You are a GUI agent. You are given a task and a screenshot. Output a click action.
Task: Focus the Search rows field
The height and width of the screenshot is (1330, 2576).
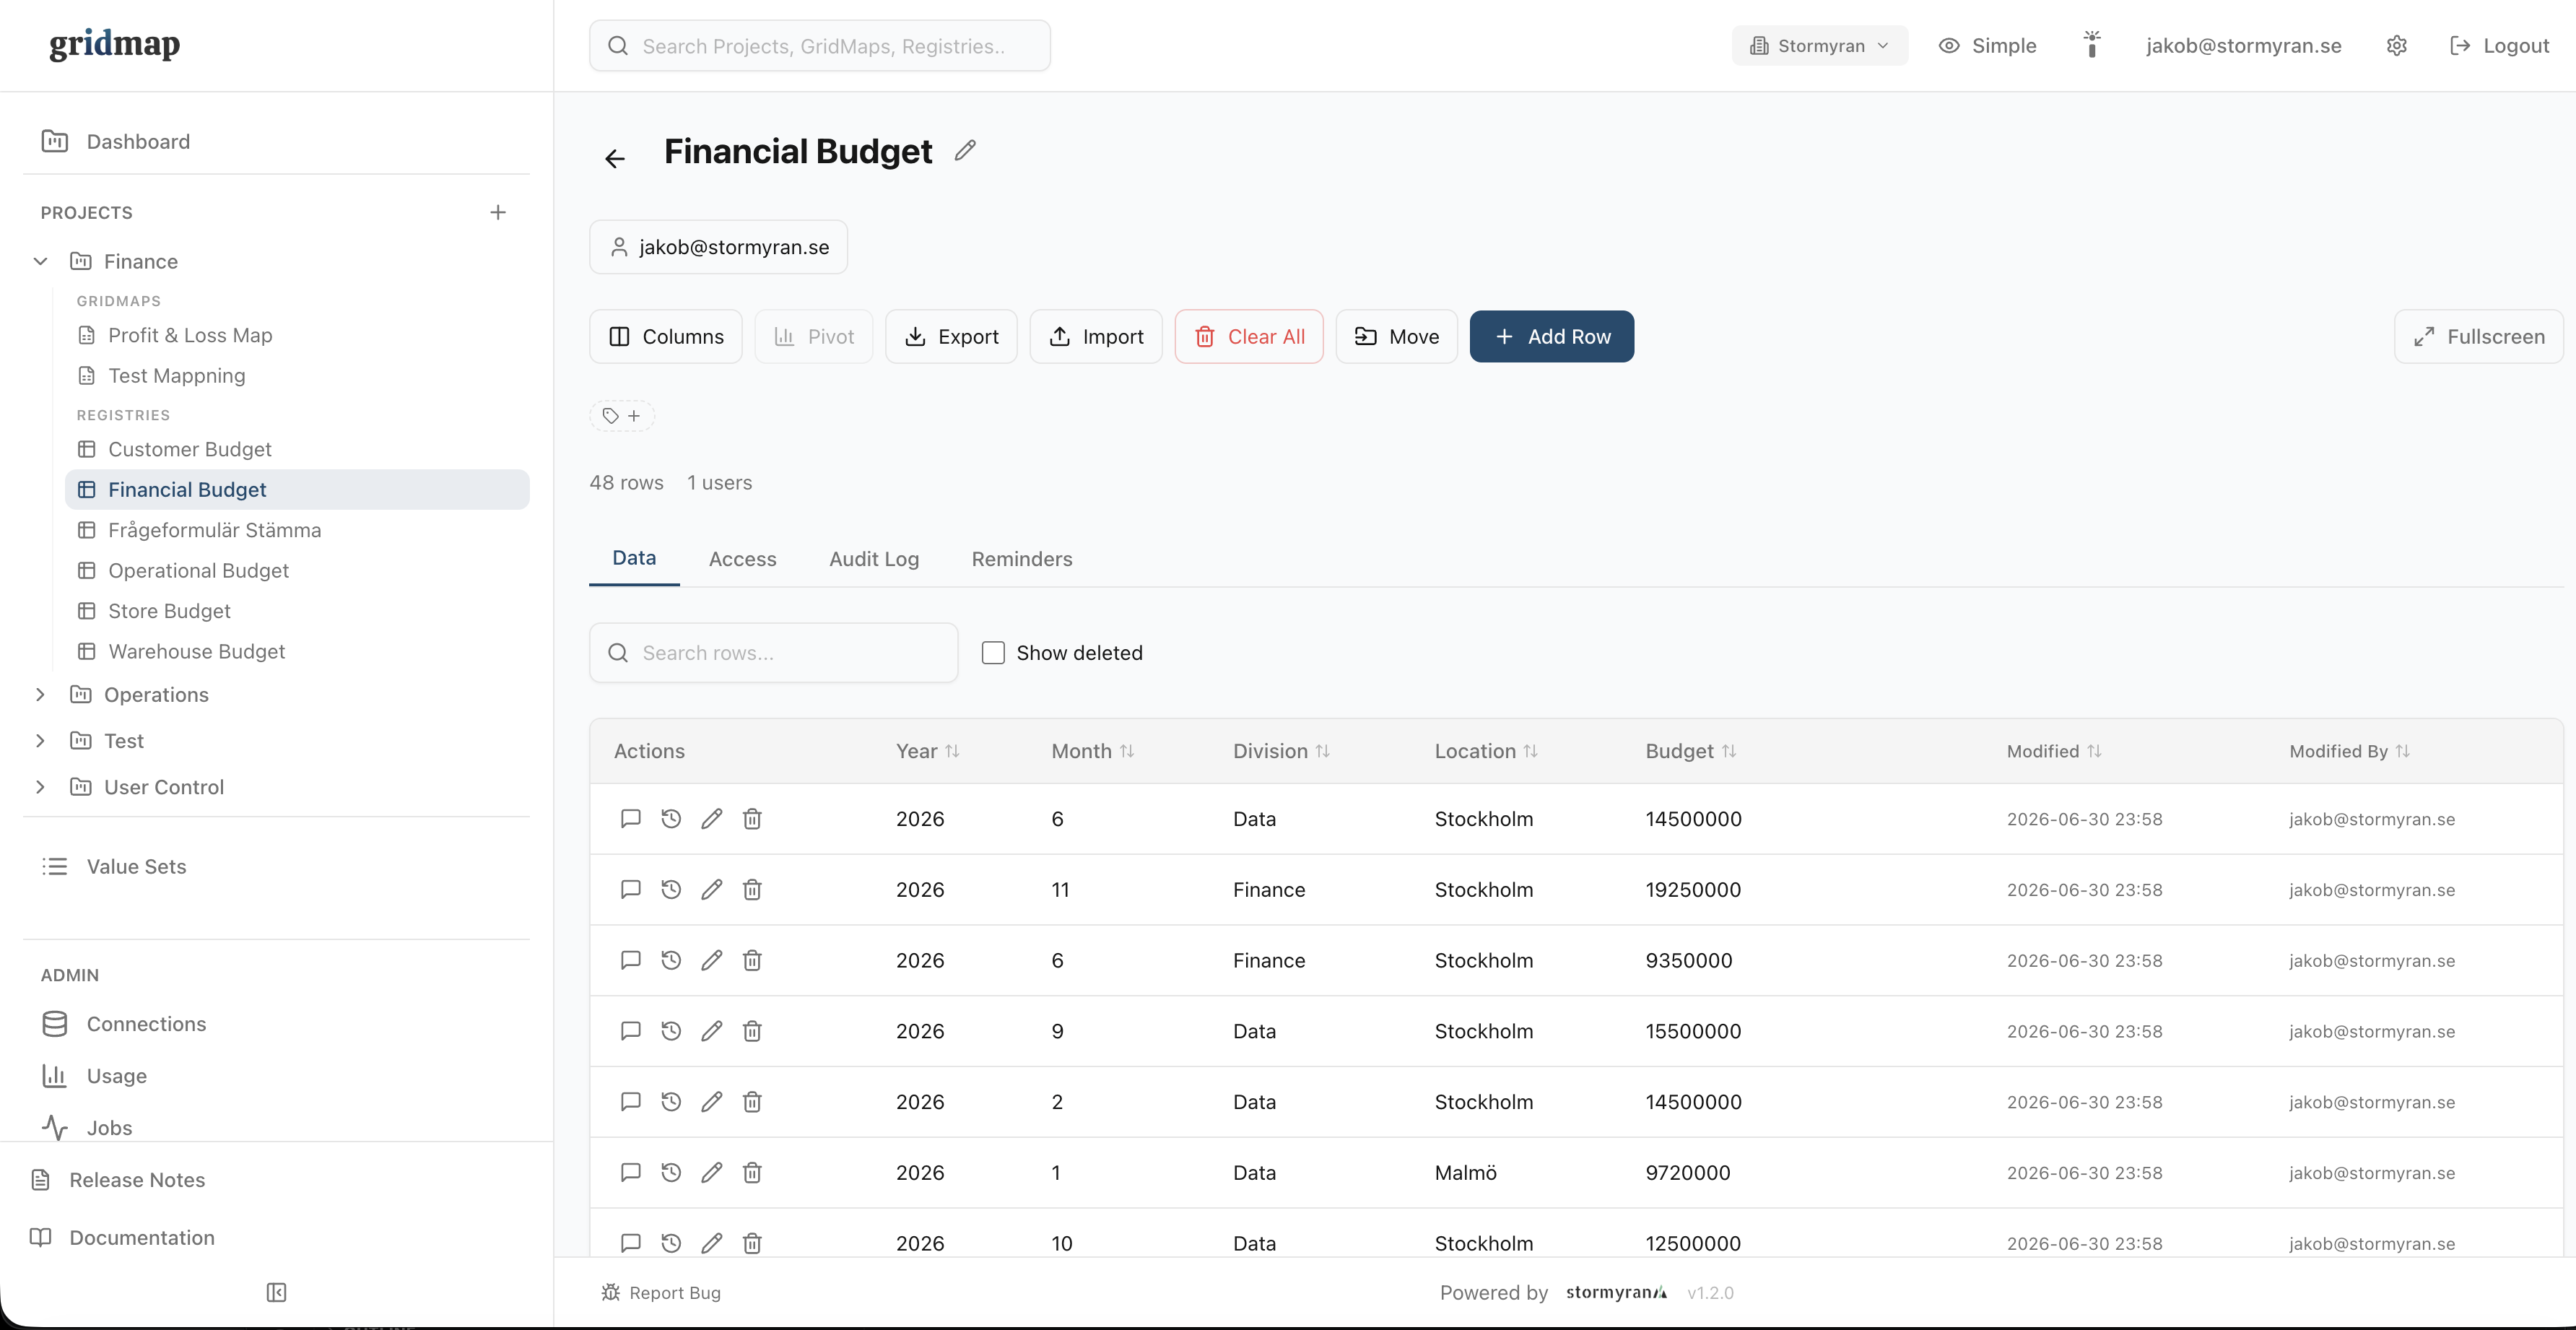pos(773,653)
